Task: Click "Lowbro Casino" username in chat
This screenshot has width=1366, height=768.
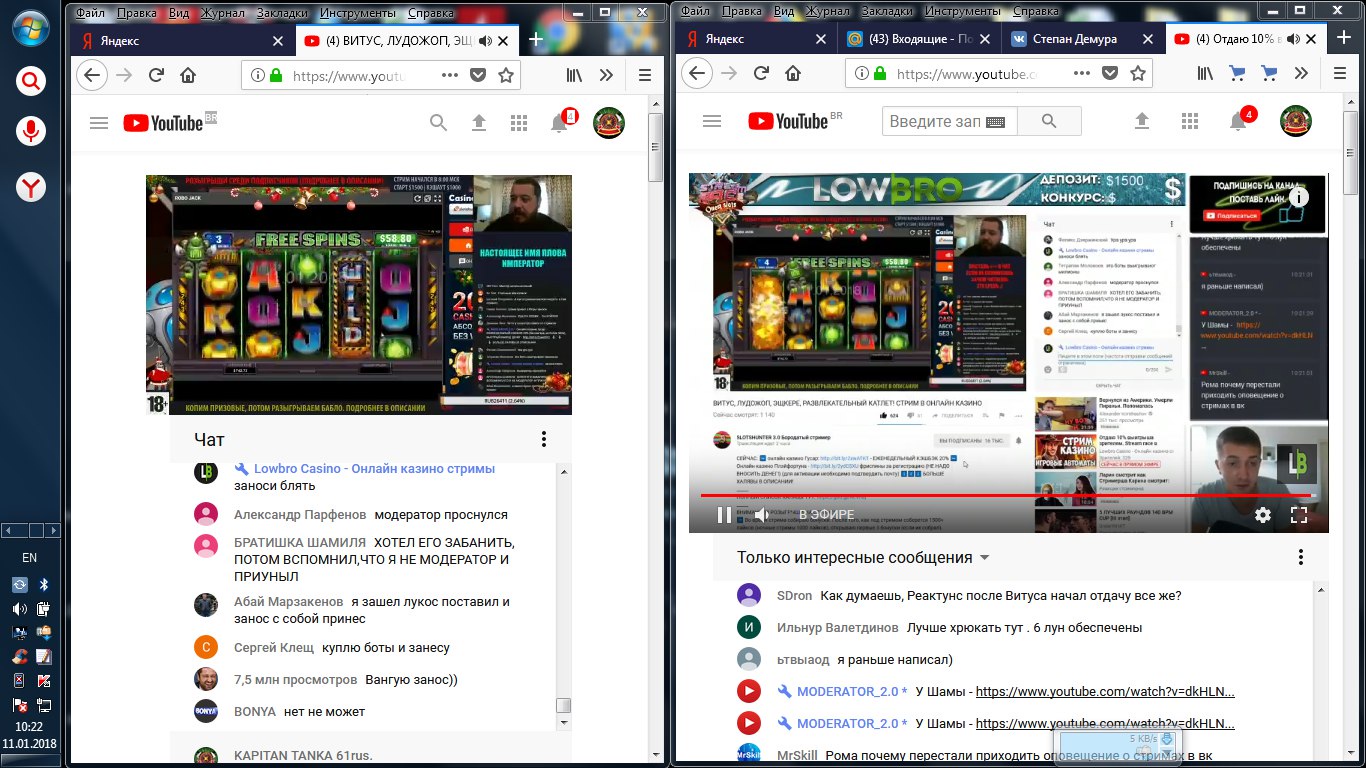Action: (x=373, y=468)
